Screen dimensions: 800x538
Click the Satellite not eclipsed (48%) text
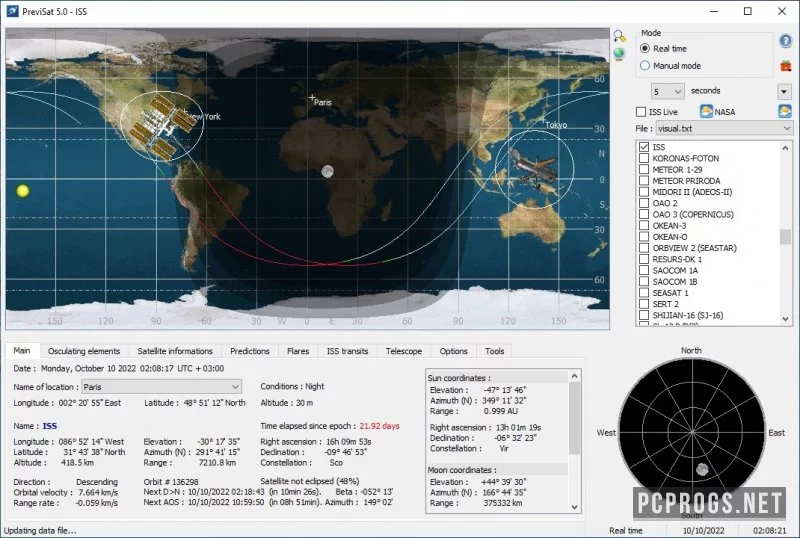pos(310,481)
